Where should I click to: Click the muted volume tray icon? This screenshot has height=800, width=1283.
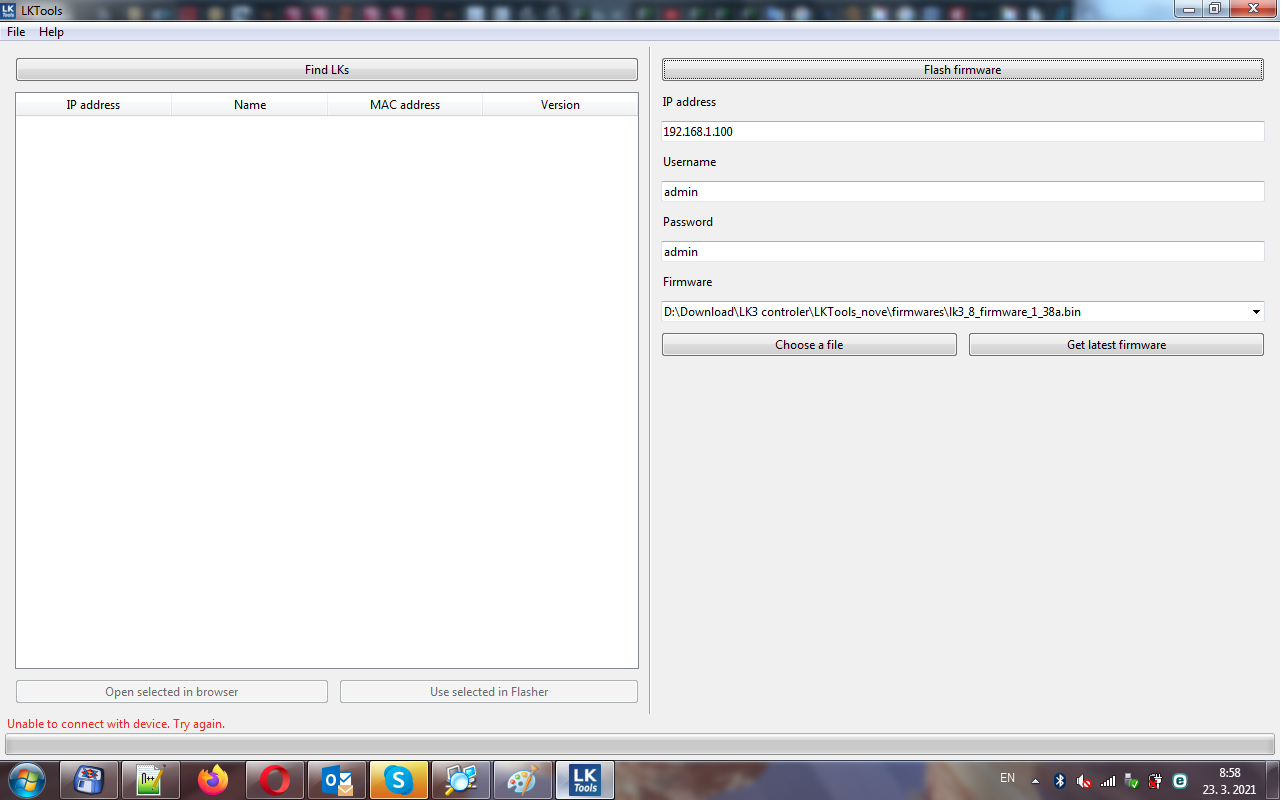coord(1084,781)
